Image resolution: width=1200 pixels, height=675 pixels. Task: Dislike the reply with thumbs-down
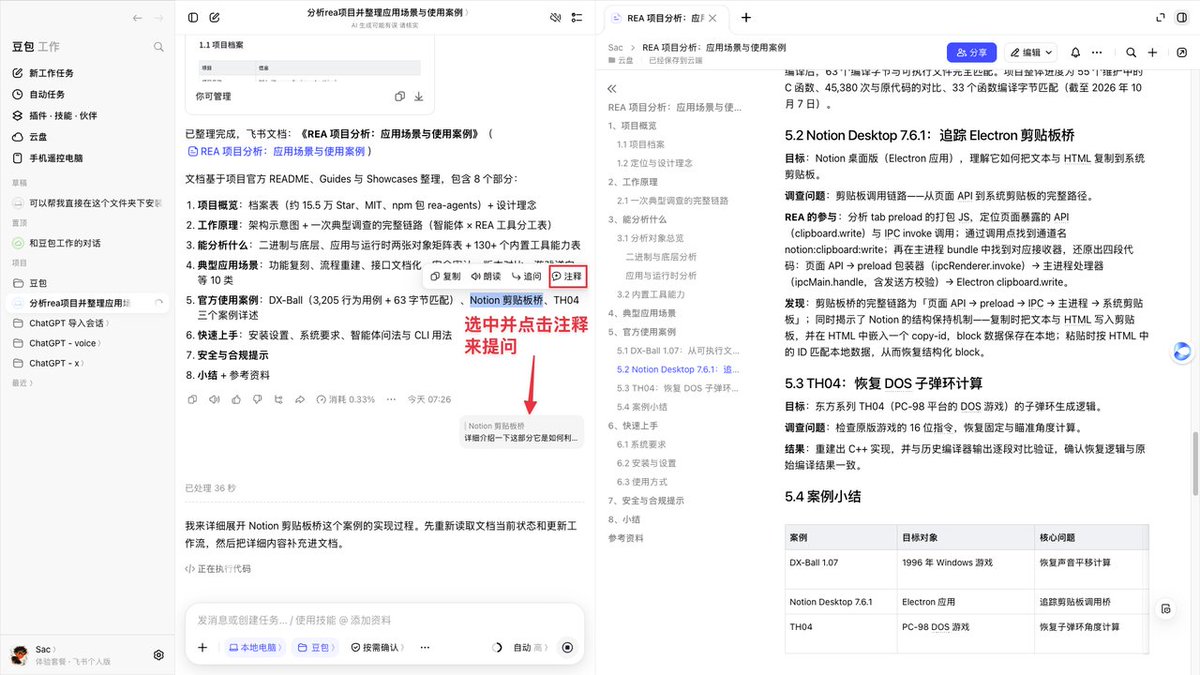[258, 399]
